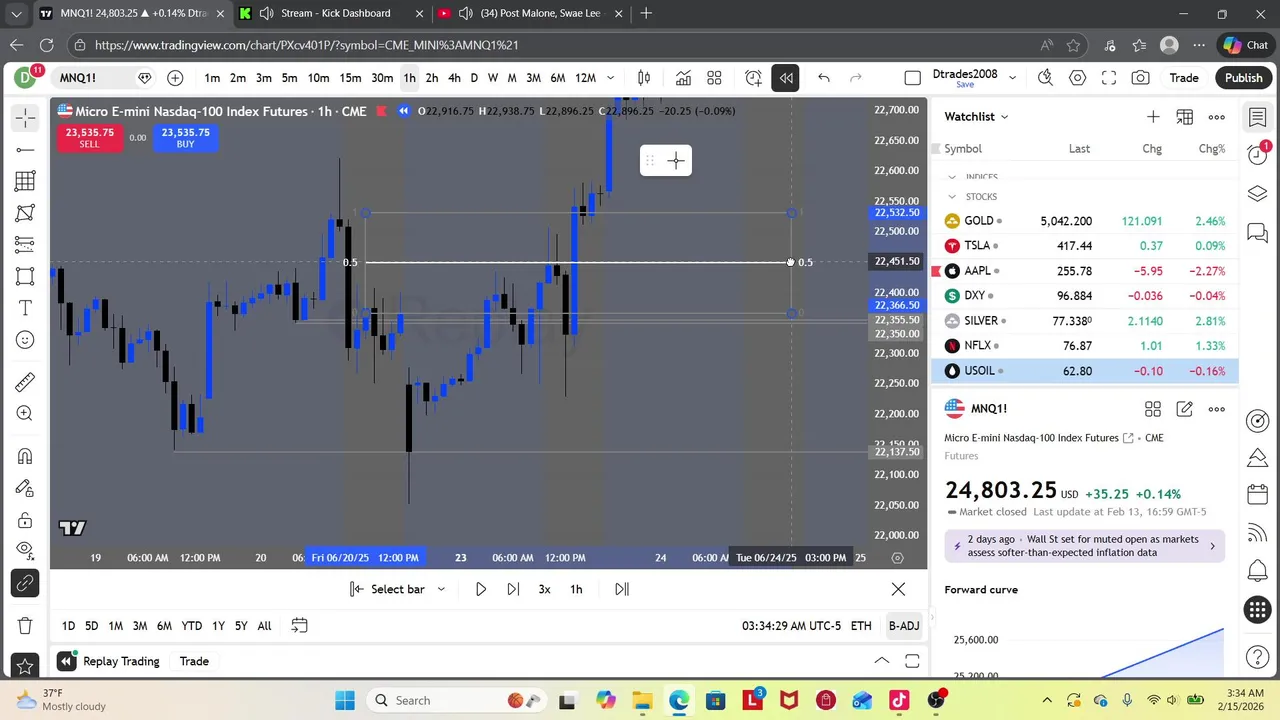Toggle magnet mode for drawings

[25, 456]
